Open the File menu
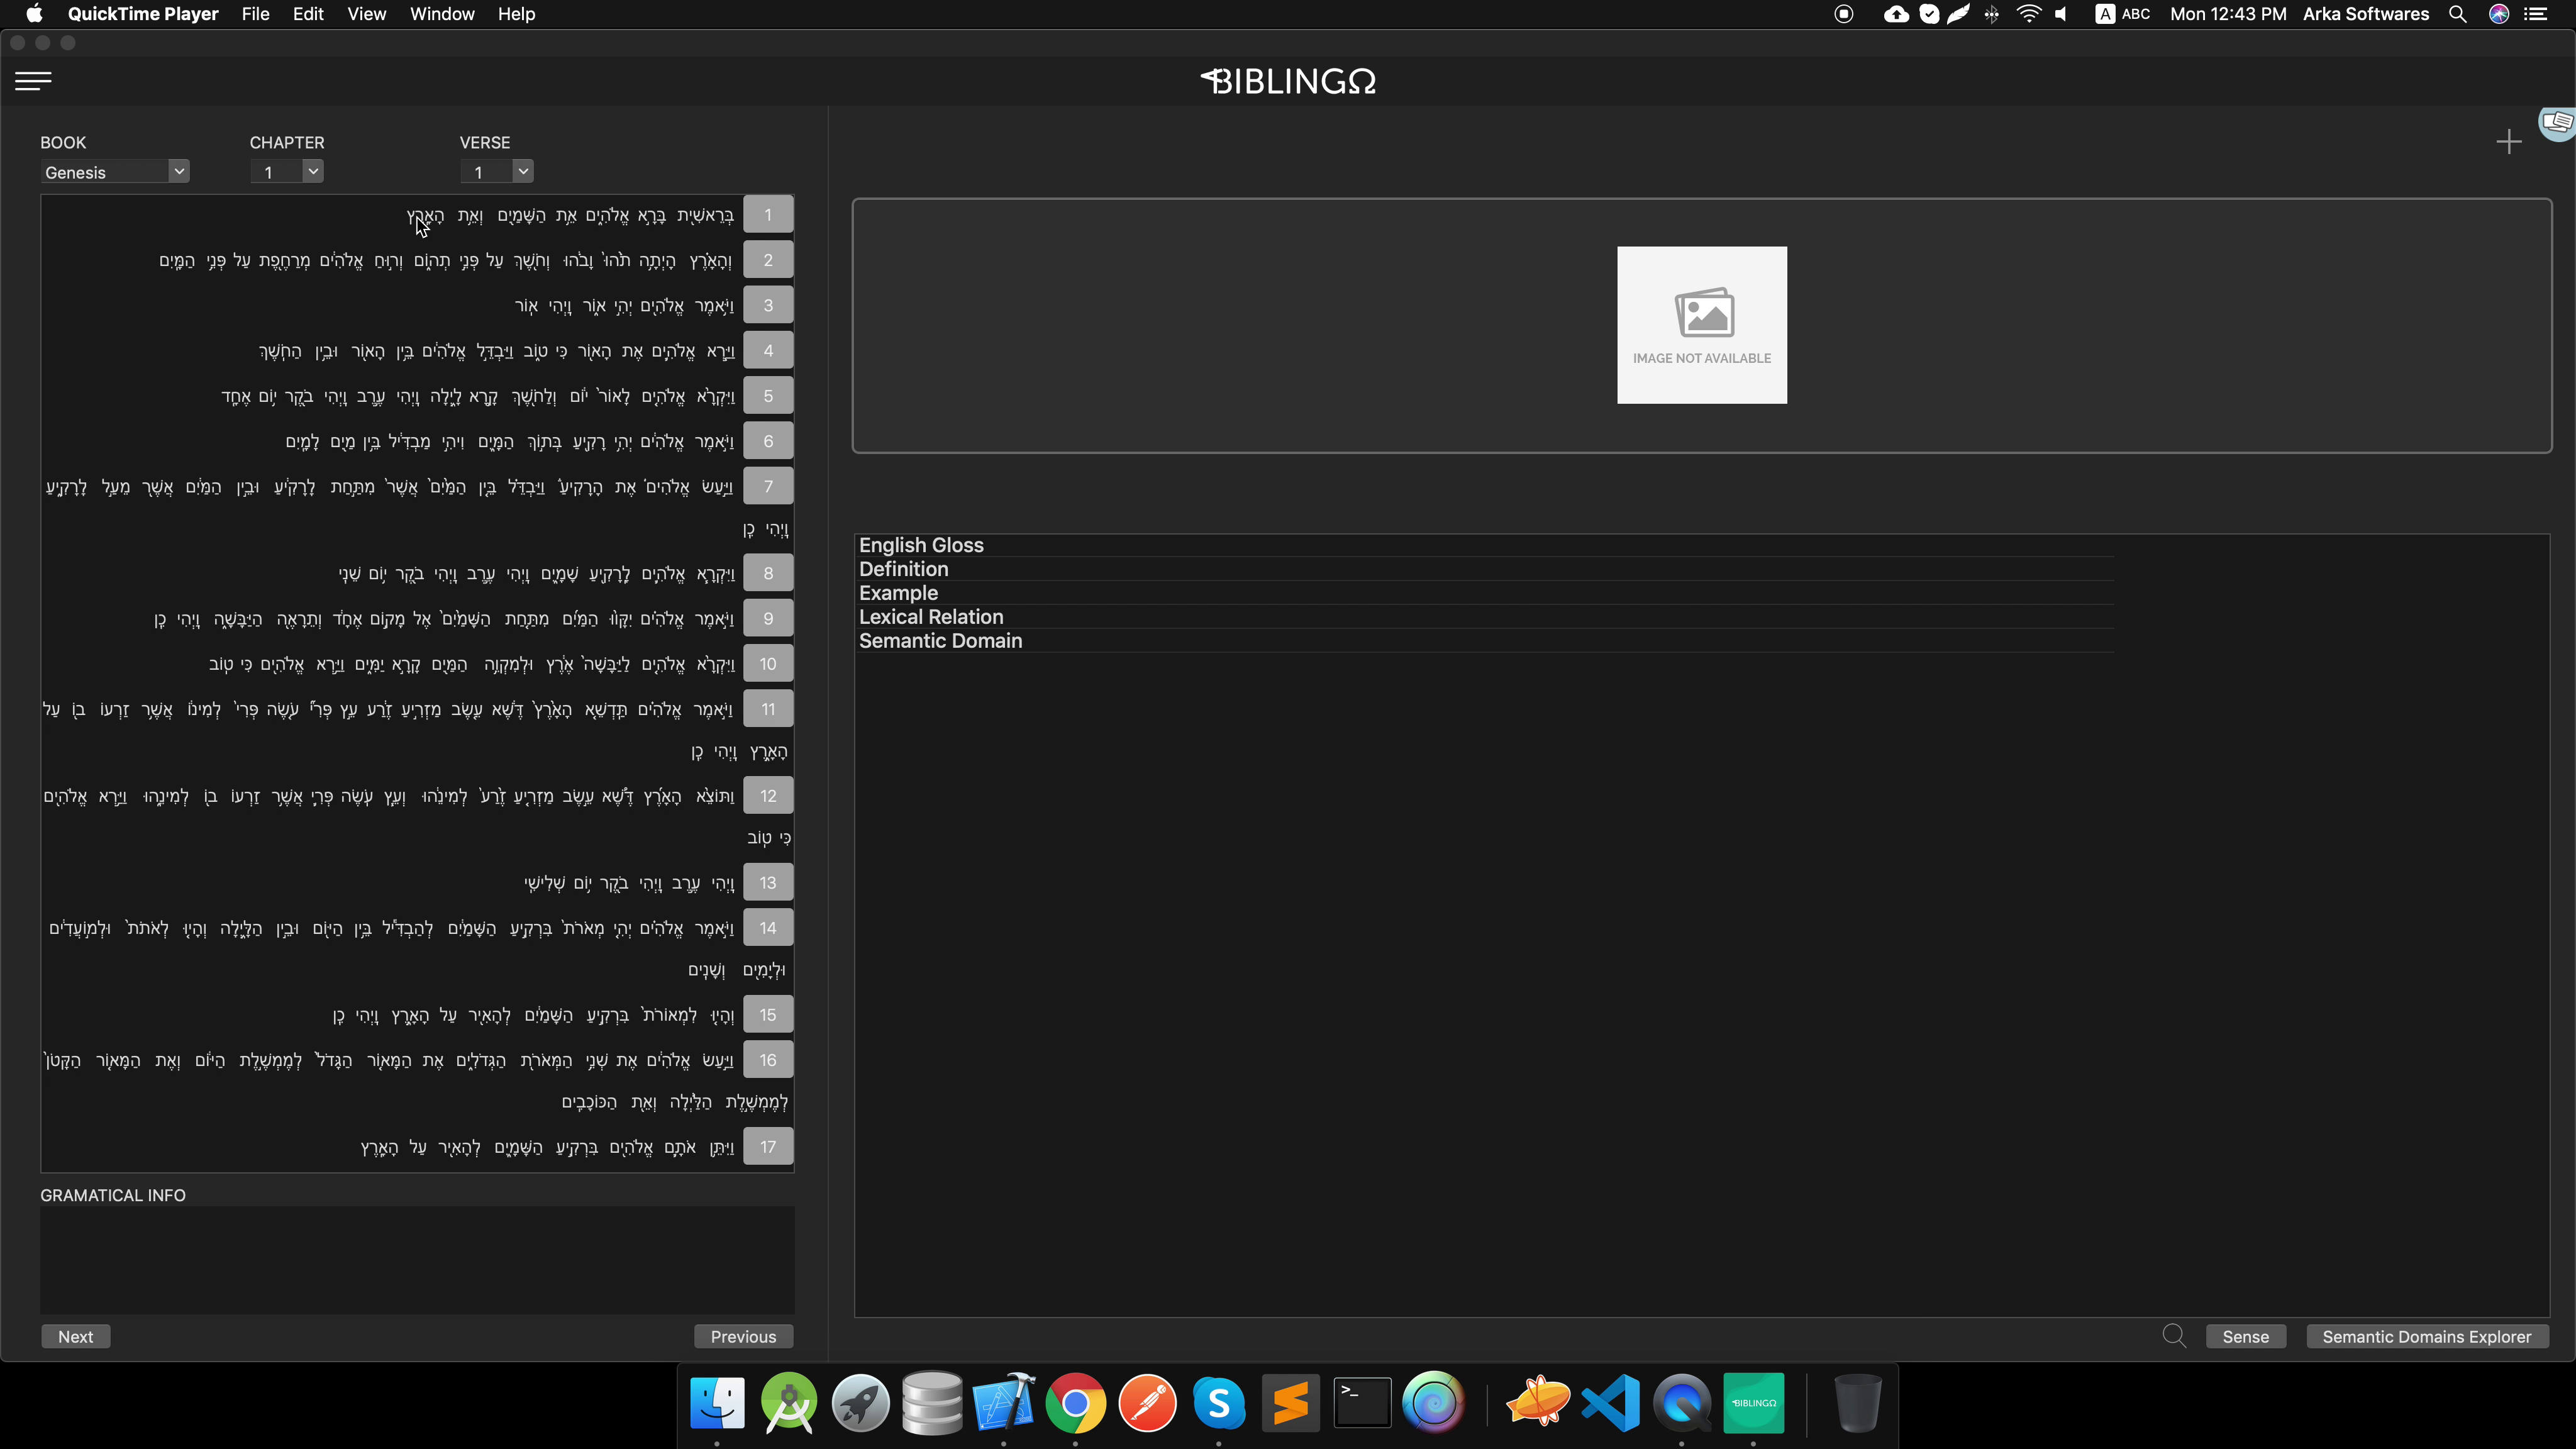The height and width of the screenshot is (1449, 2576). pos(255,14)
